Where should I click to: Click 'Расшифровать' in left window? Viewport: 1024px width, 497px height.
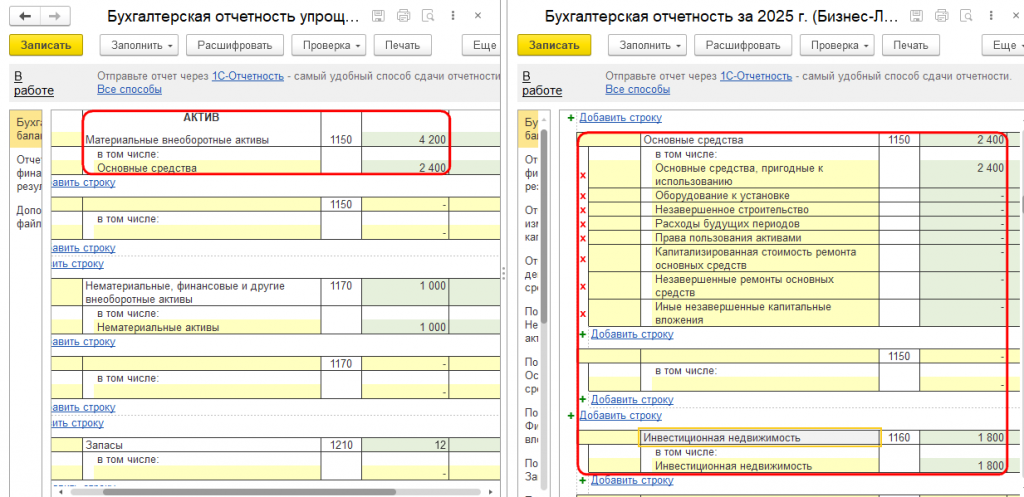point(235,45)
